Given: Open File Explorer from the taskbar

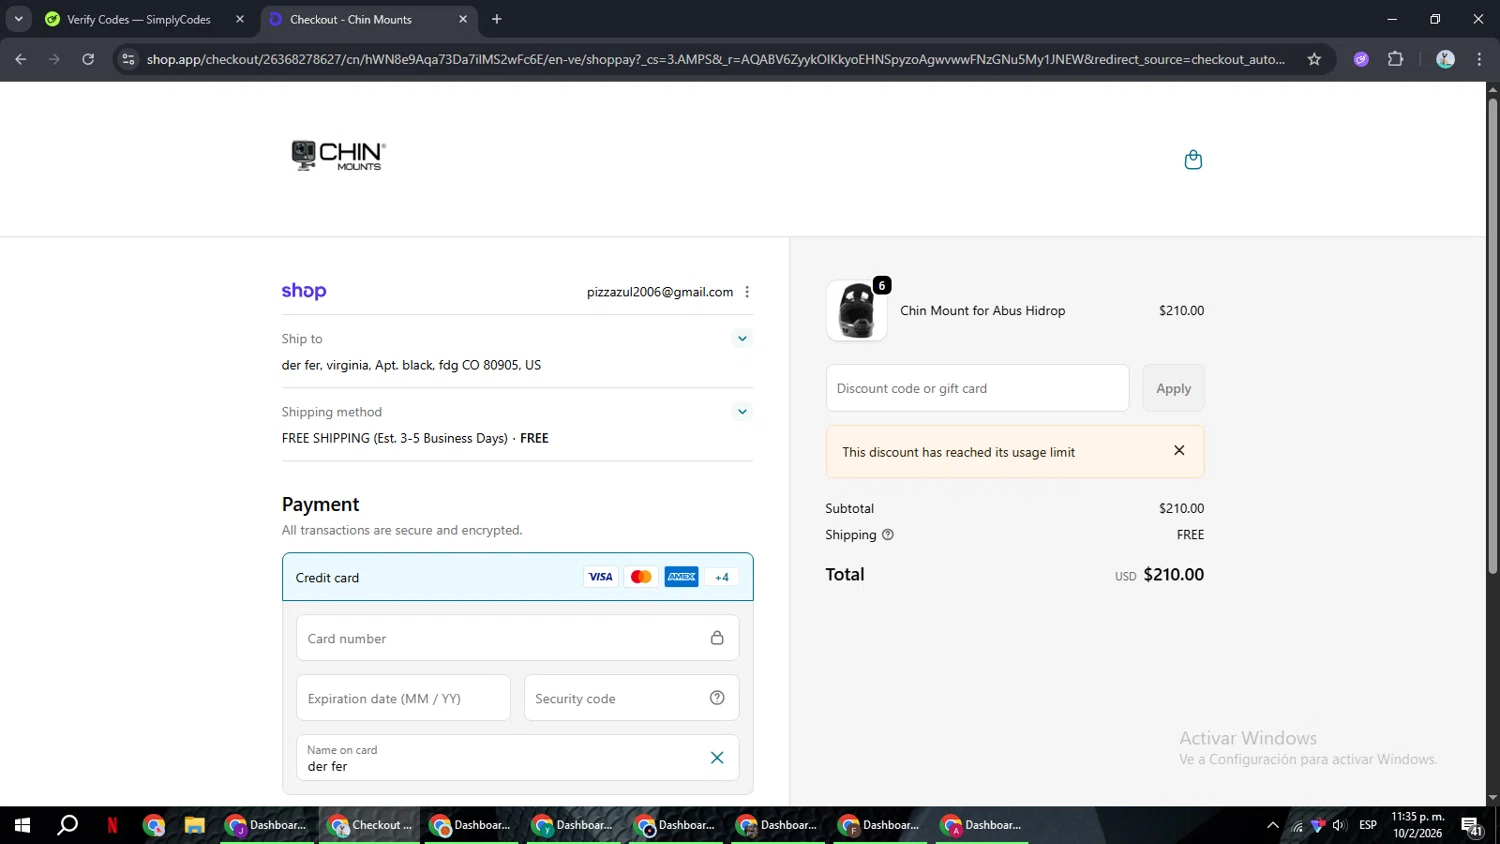Looking at the screenshot, I should pyautogui.click(x=194, y=825).
